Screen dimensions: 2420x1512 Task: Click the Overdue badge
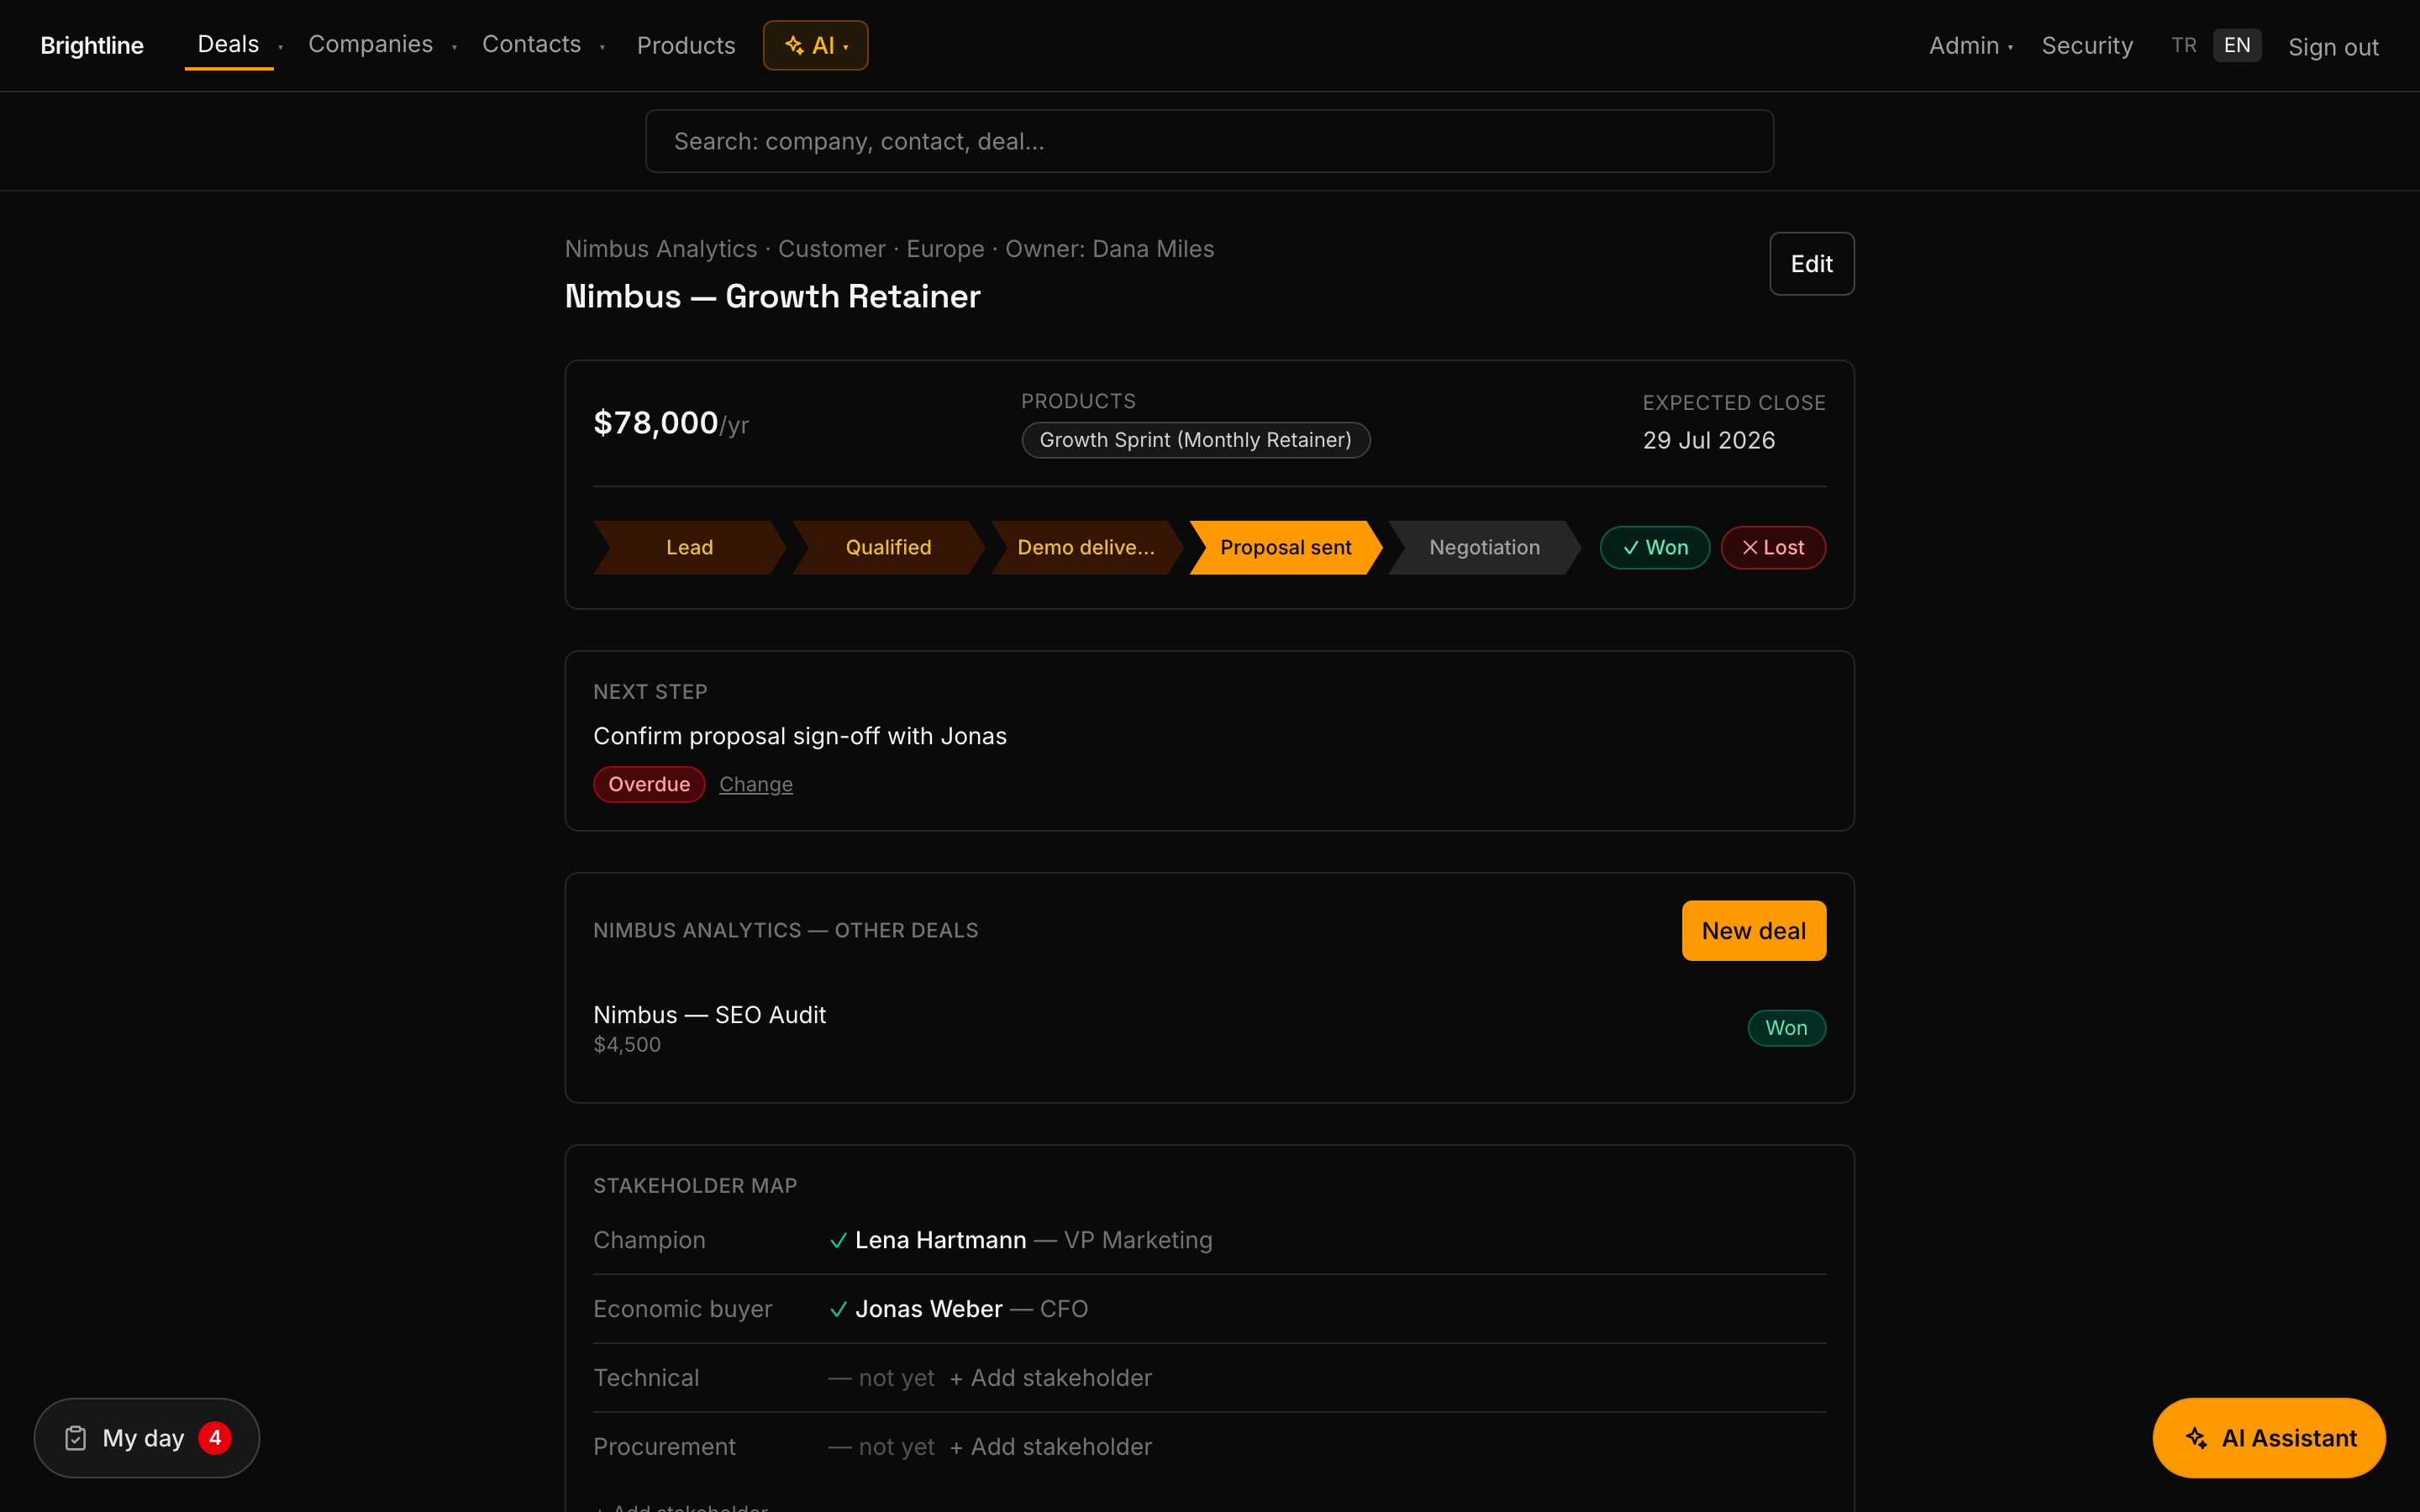pyautogui.click(x=649, y=784)
